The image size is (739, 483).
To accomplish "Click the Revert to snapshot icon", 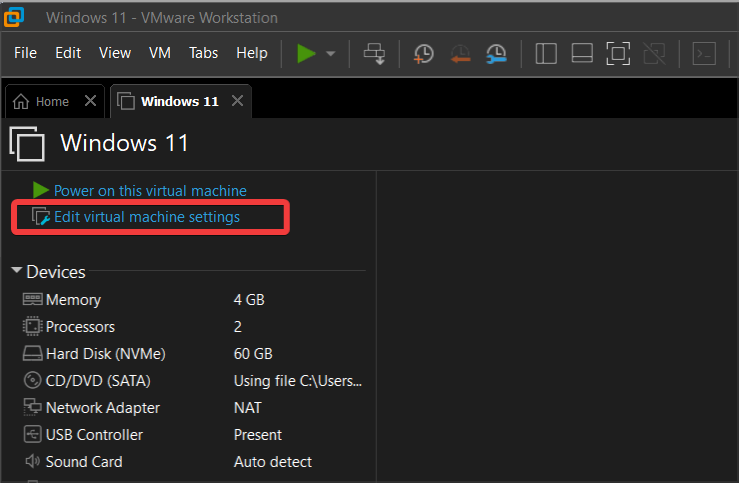I will click(460, 54).
